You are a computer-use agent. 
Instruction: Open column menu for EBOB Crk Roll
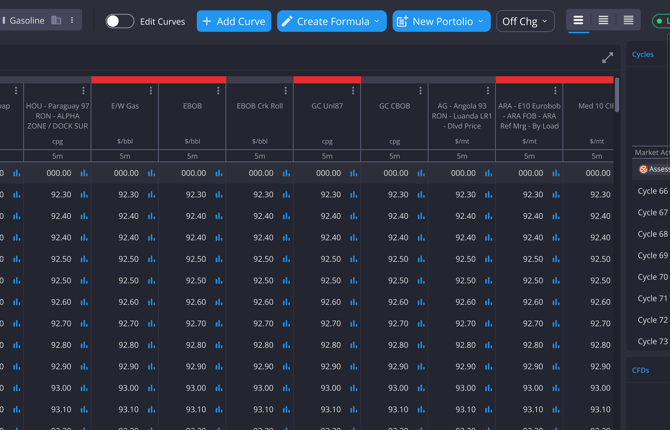tap(285, 91)
